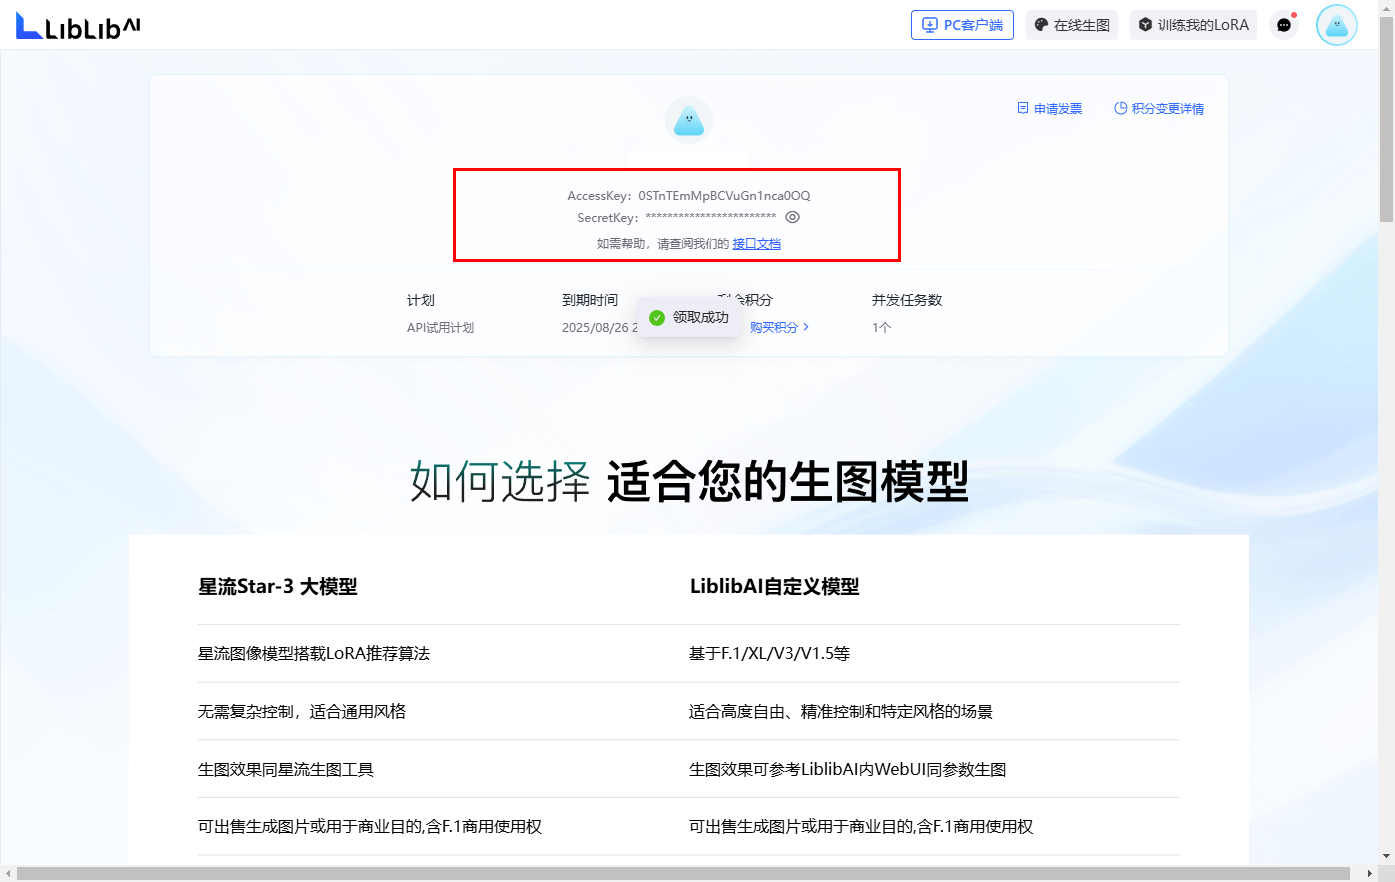The width and height of the screenshot is (1395, 882).
Task: Click the cell 基于F.1/XL/V3/V1.5等
Action: (x=770, y=654)
